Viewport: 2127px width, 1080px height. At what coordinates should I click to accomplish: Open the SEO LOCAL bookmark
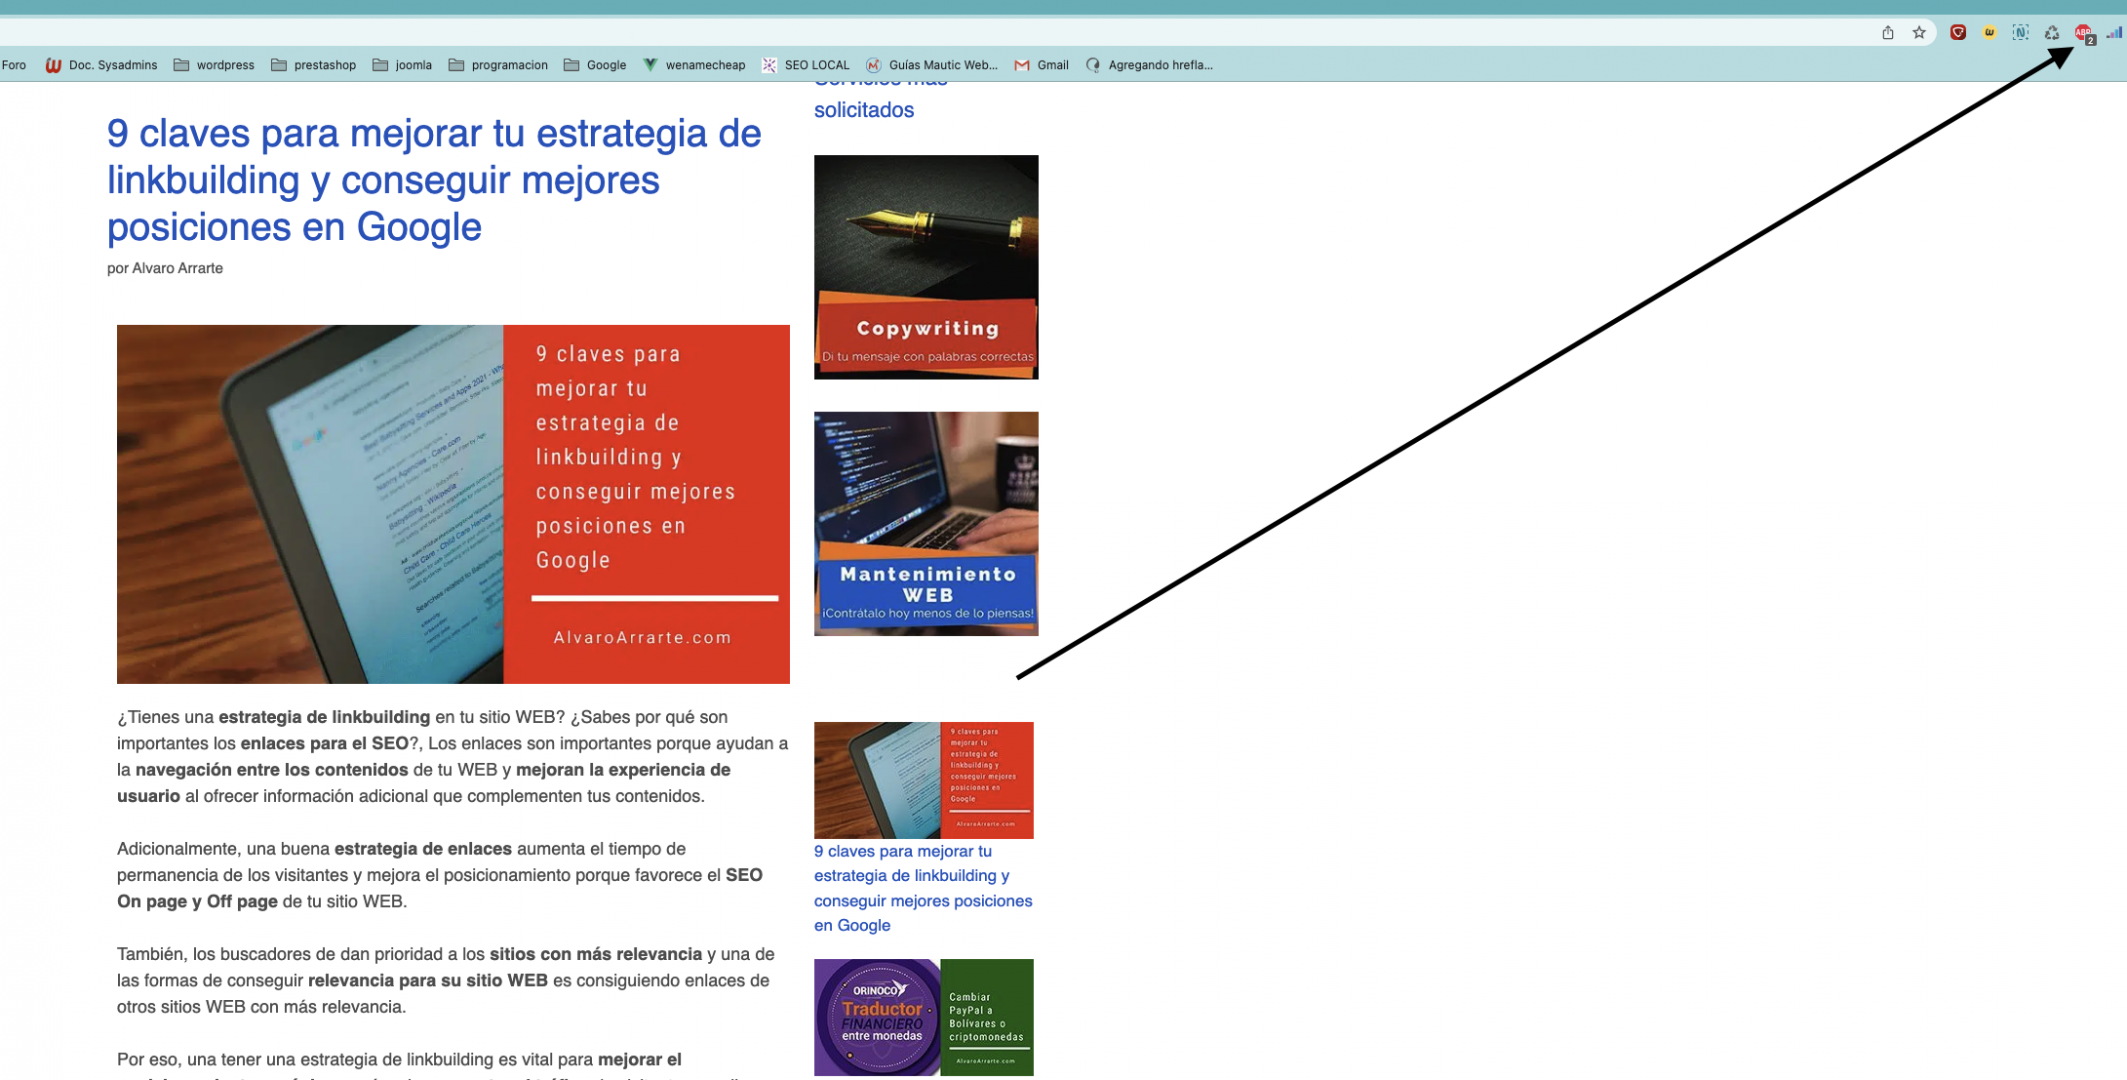806,65
